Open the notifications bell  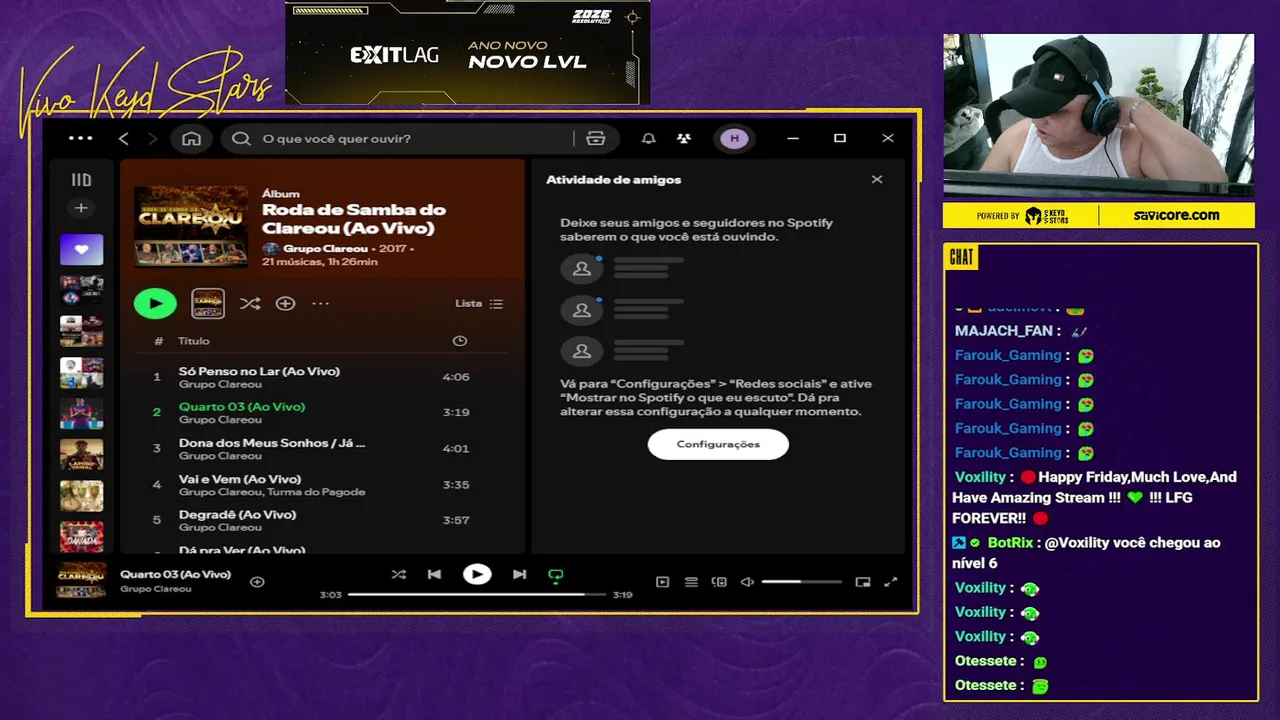[649, 139]
